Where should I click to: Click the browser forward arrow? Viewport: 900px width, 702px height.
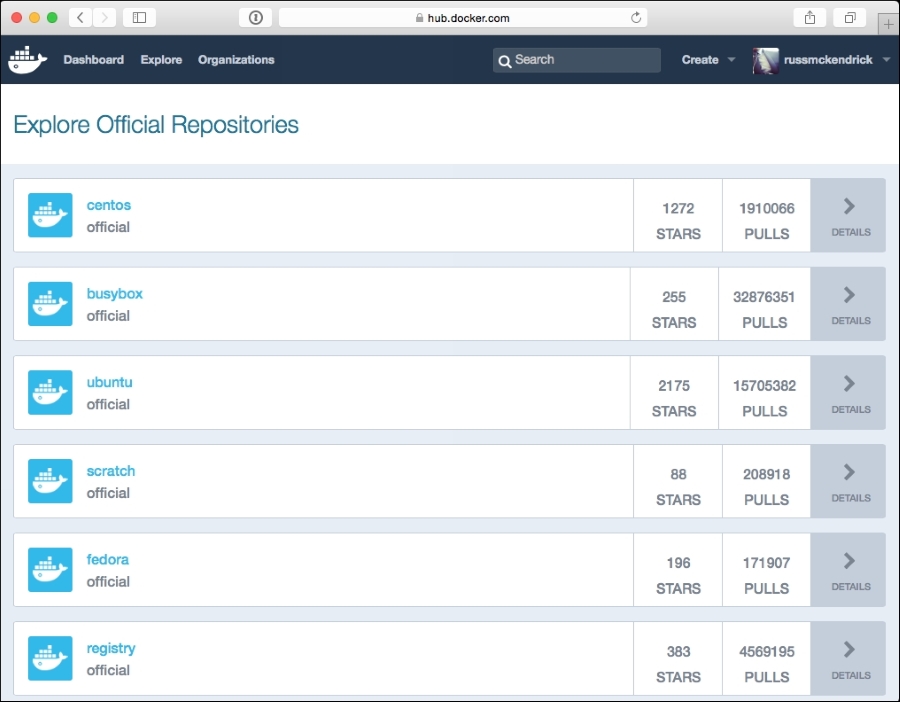point(104,18)
